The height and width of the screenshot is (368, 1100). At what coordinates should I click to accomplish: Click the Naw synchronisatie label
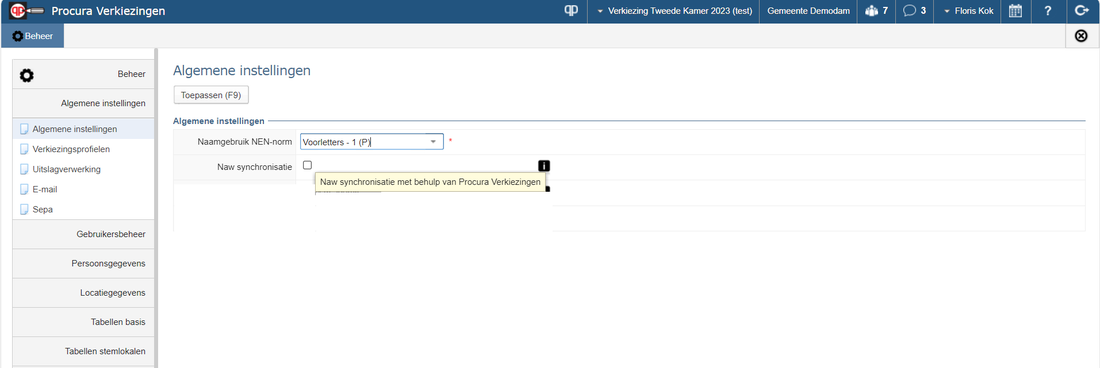[255, 167]
